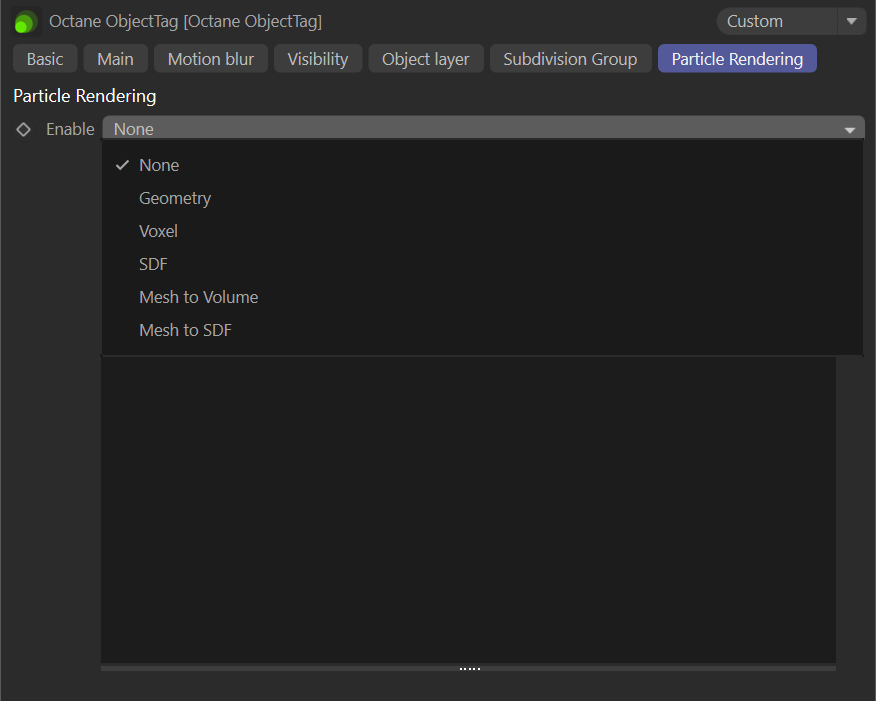The image size is (876, 701).
Task: Pick the Voxel option
Action: 158,231
